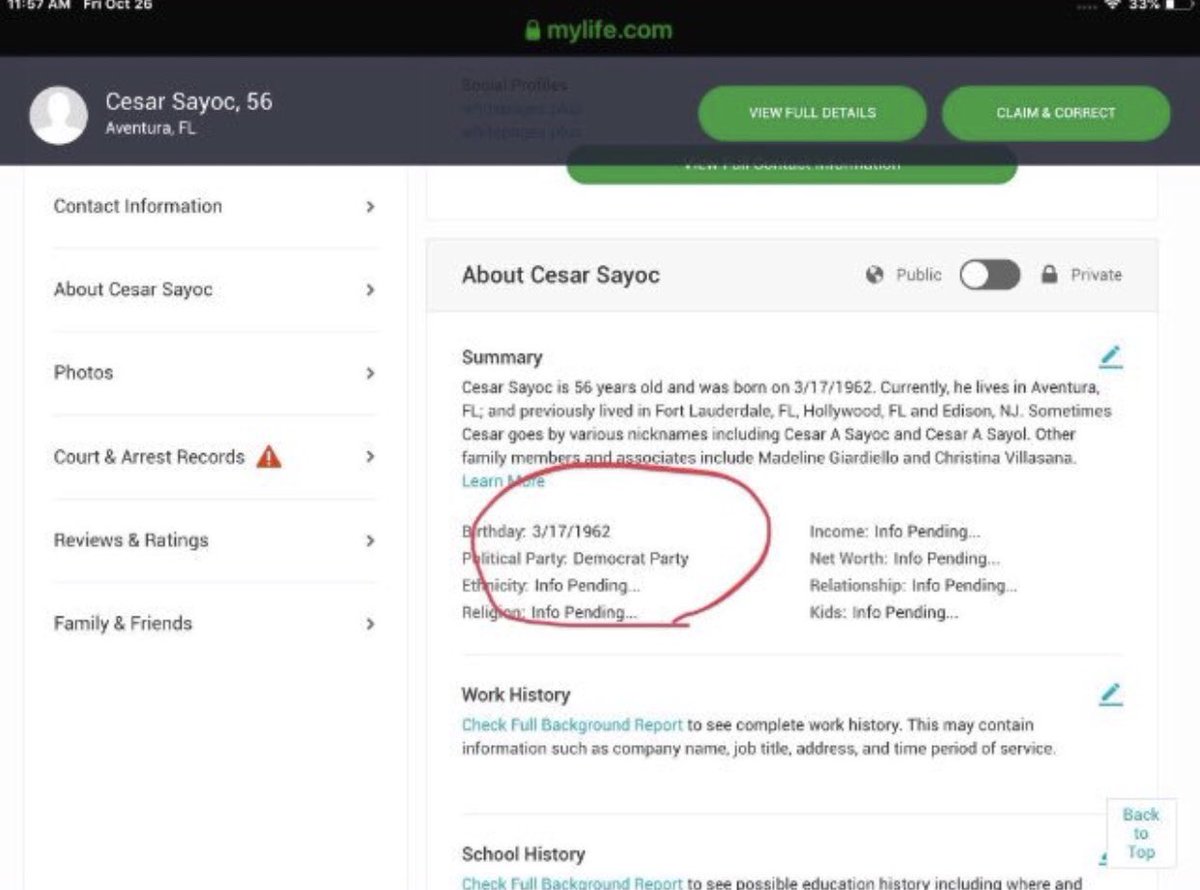Click the profile avatar placeholder icon
The height and width of the screenshot is (890, 1200).
(x=58, y=115)
